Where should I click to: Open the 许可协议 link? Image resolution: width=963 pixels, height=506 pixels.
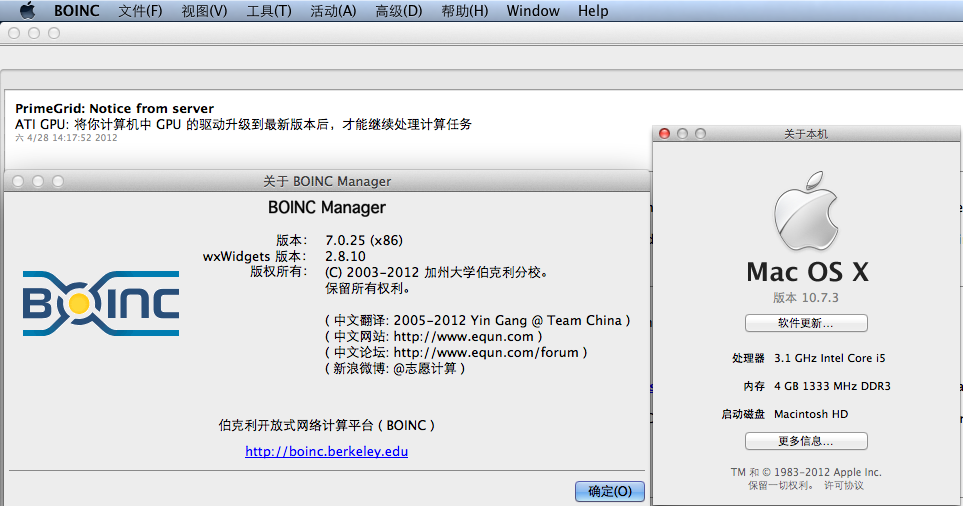click(x=844, y=485)
